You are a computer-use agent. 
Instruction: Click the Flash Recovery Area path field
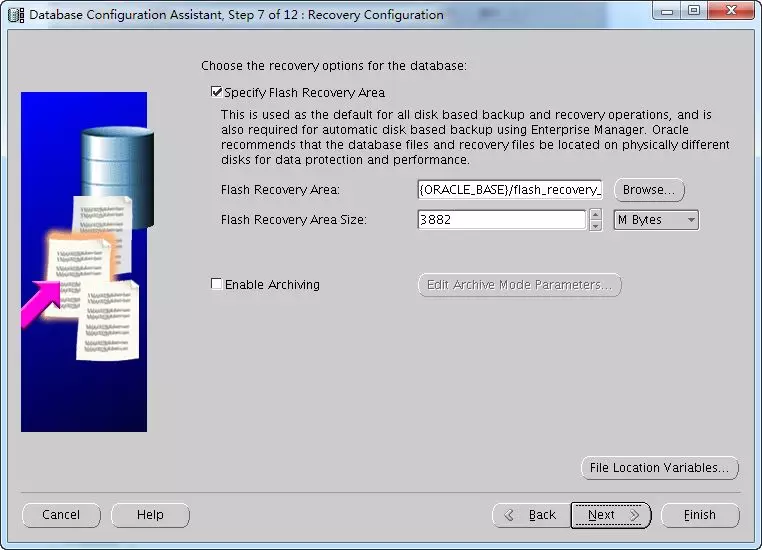click(x=510, y=189)
